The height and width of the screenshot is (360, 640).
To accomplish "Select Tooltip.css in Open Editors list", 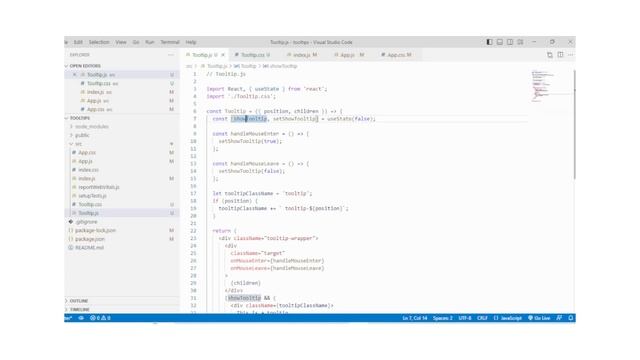I will 122,83.
